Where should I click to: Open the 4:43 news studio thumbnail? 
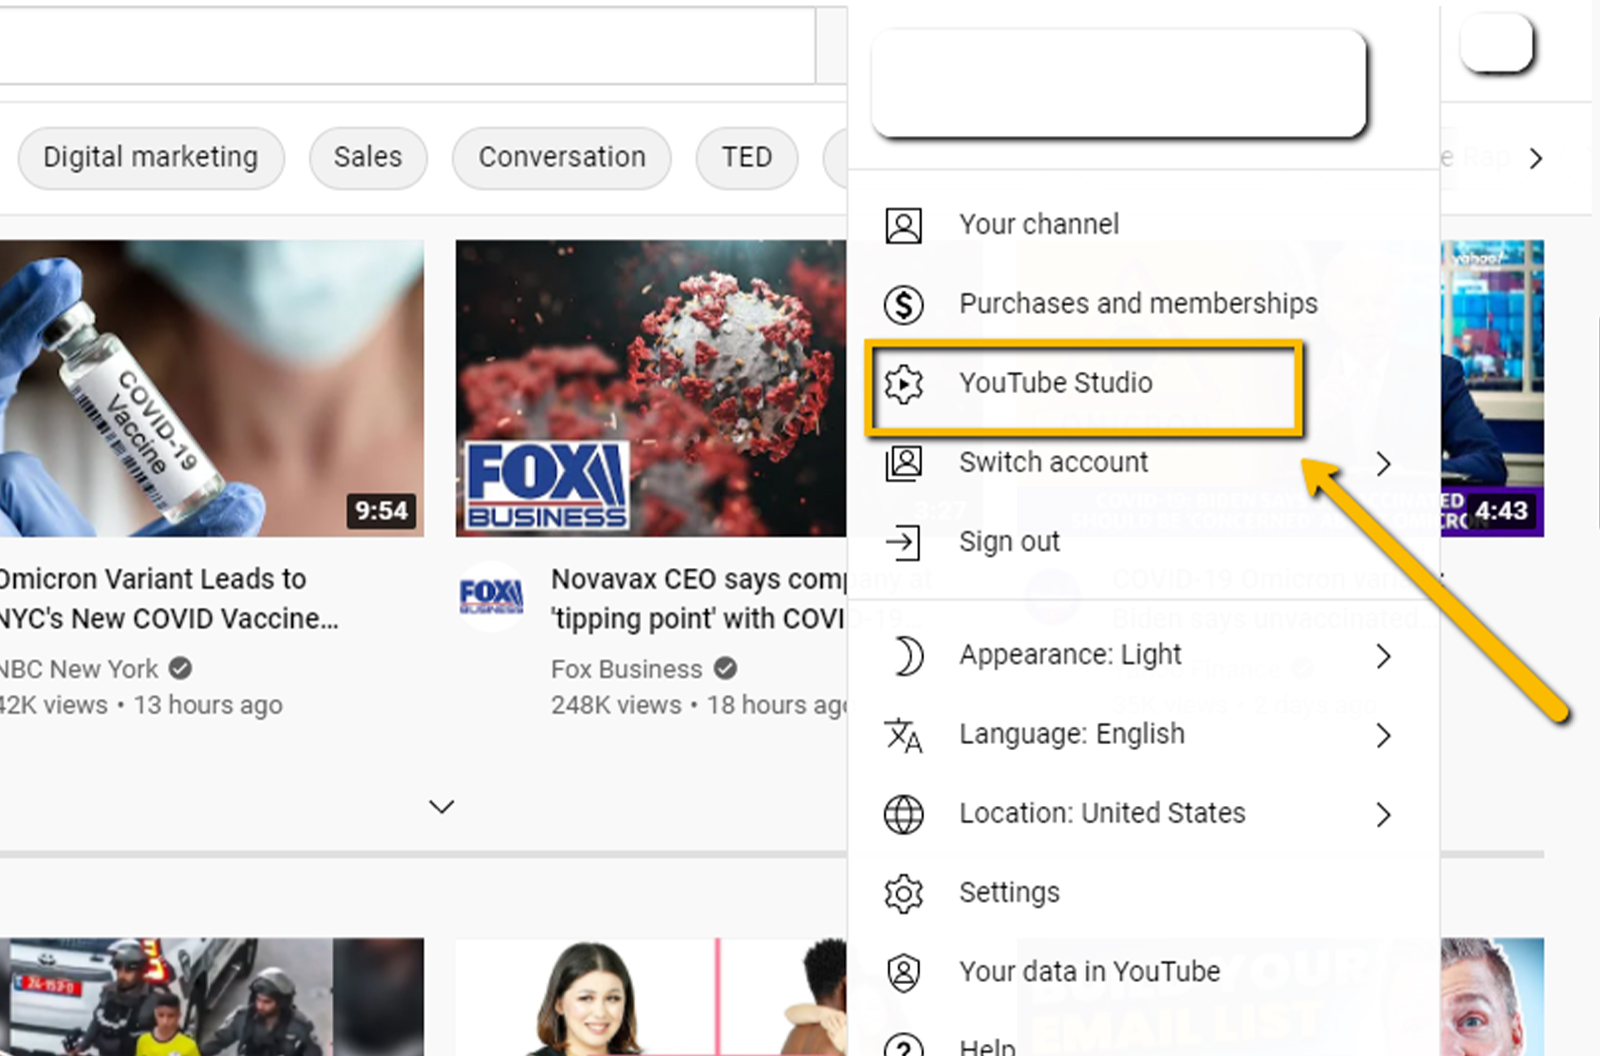(1492, 388)
